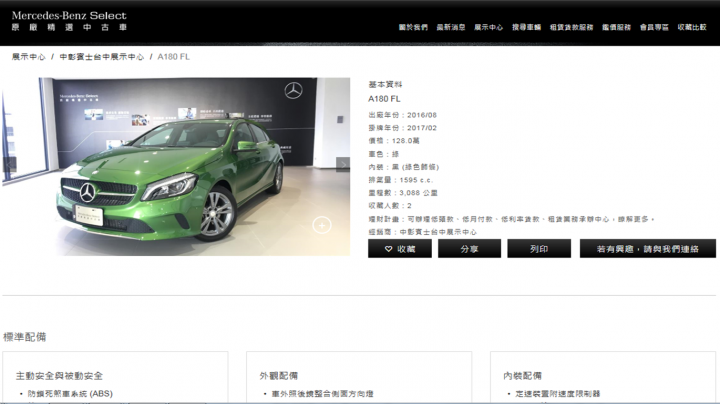Click the 分享 share button
Image resolution: width=720 pixels, height=404 pixels.
[469, 248]
